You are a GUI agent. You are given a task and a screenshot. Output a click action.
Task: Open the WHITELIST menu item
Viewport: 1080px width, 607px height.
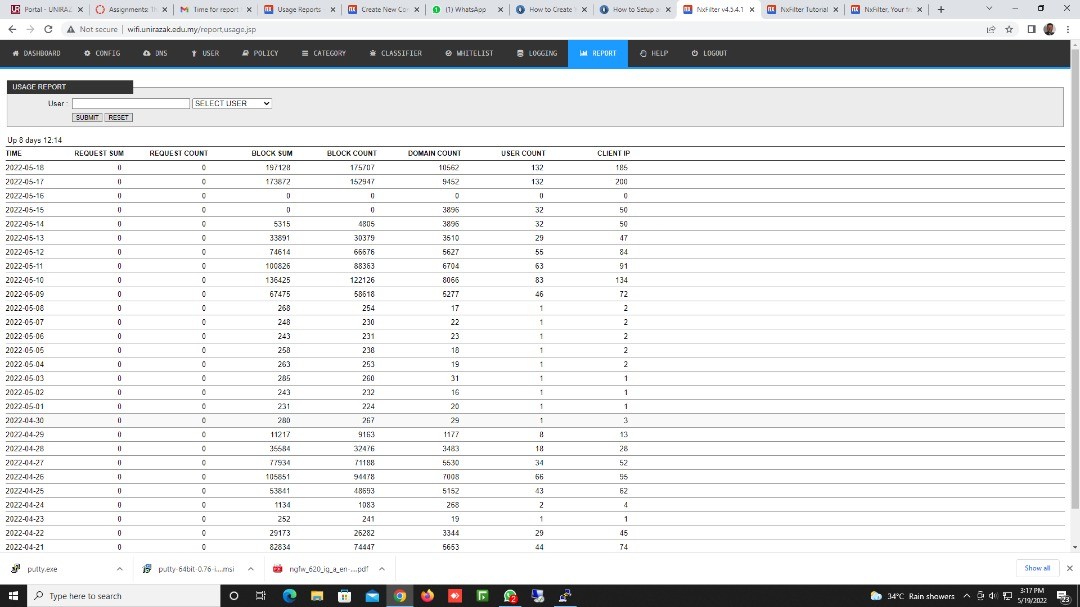469,53
